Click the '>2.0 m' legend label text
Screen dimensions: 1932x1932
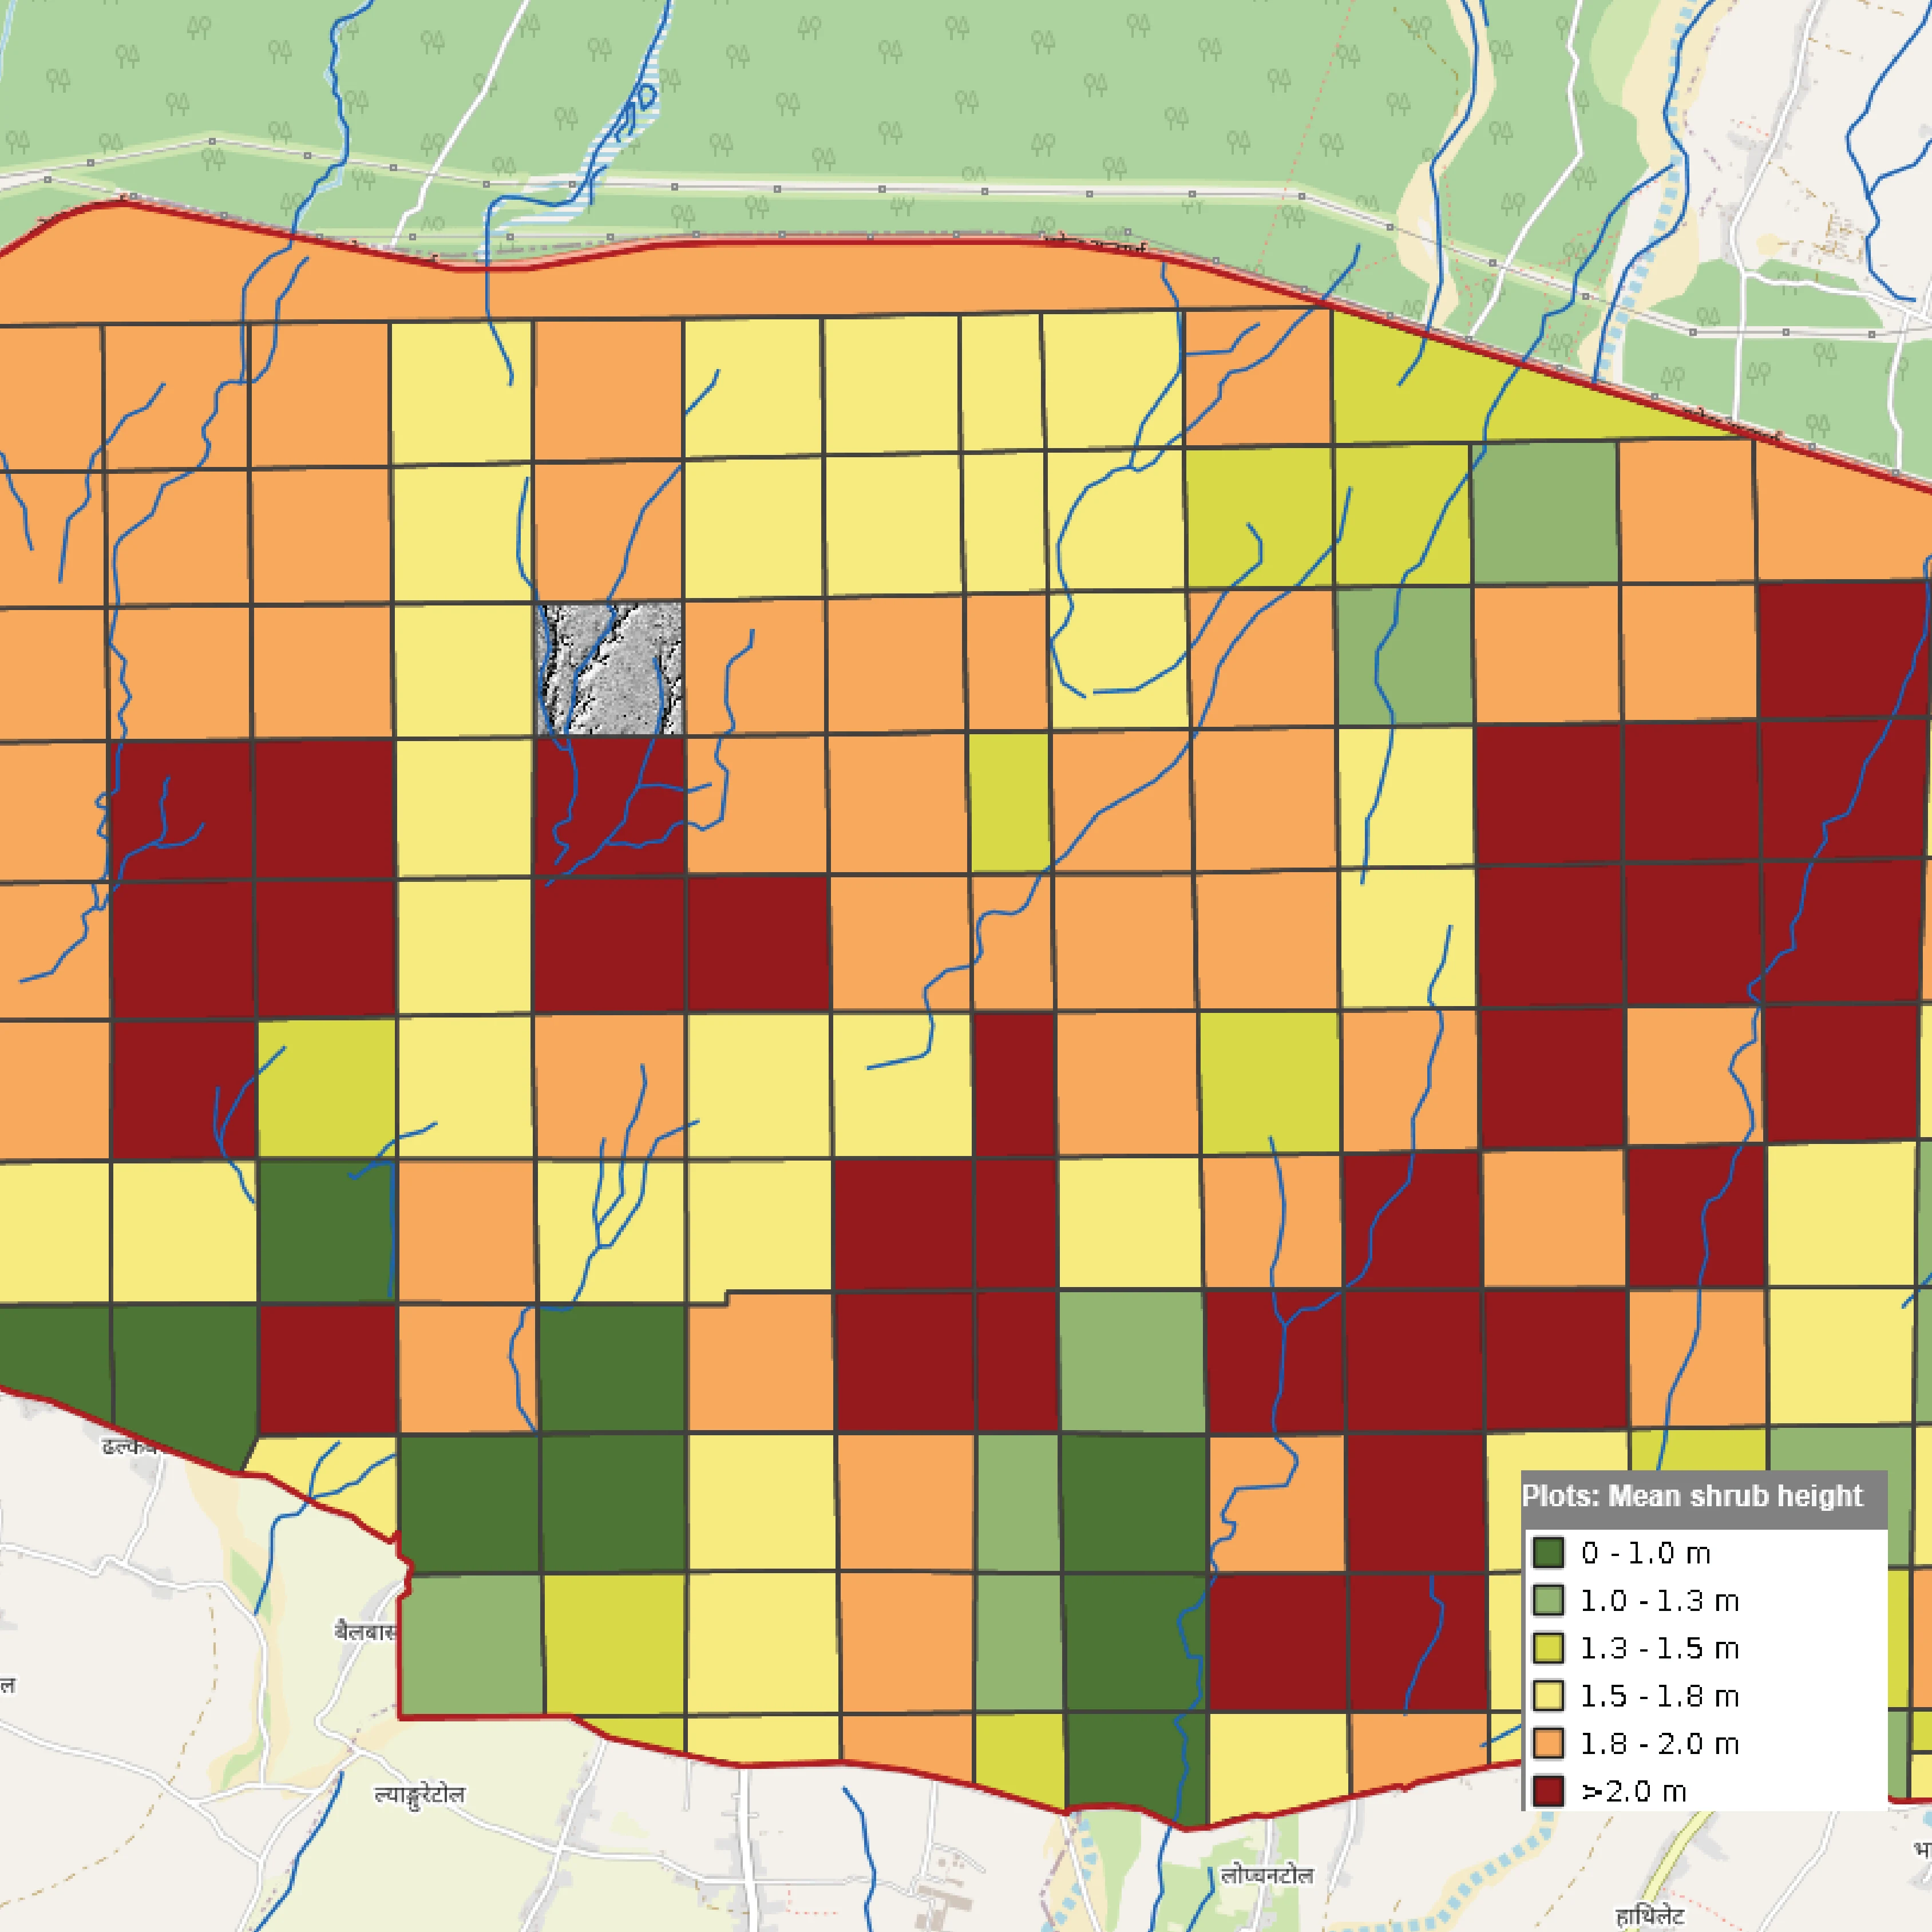(1634, 1791)
